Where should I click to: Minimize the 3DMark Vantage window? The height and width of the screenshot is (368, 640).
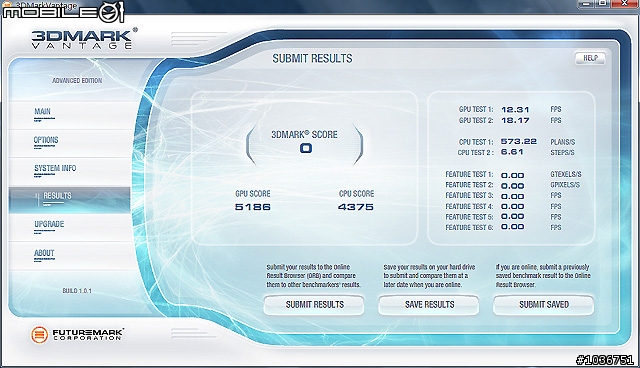pos(586,4)
